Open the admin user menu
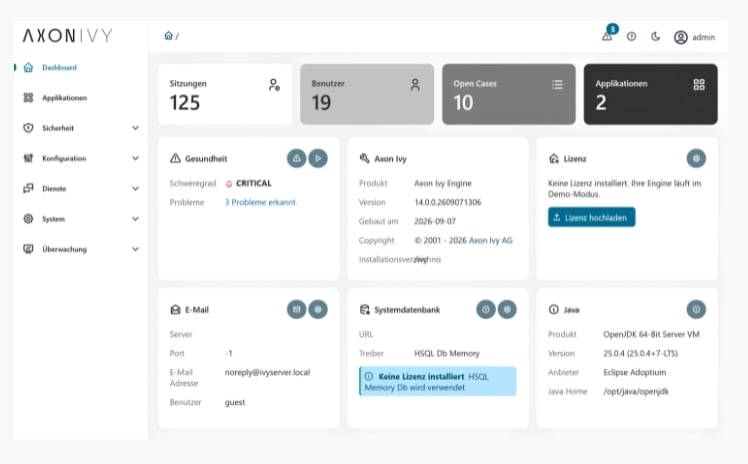Viewport: 748px width, 464px height. 695,37
